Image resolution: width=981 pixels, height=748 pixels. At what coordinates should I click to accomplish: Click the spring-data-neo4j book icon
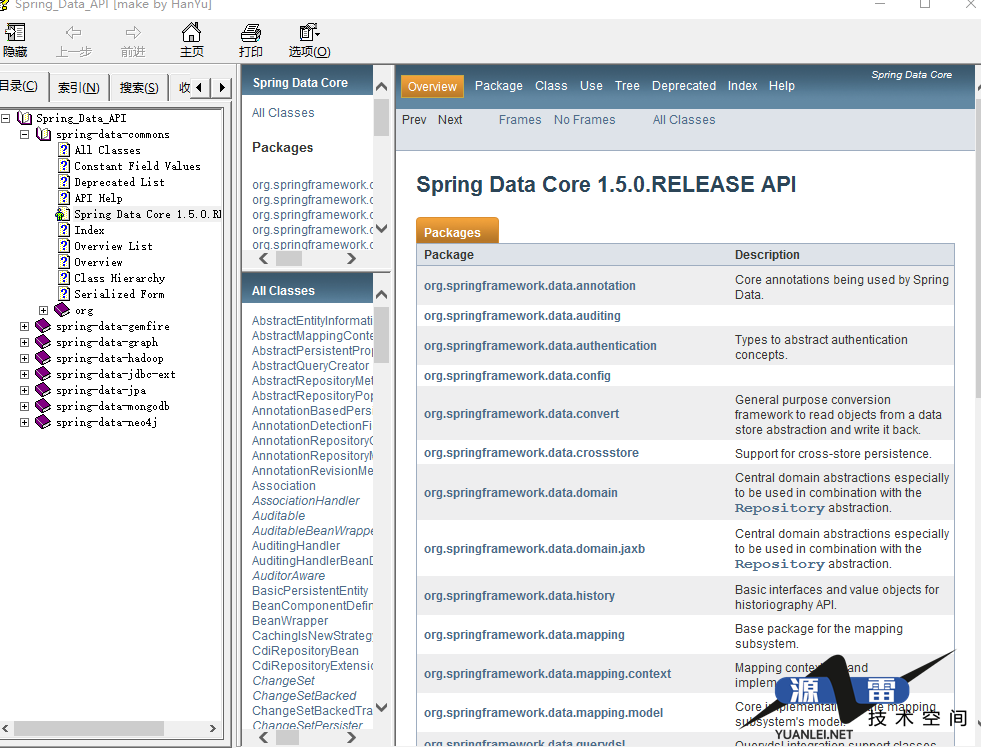pos(43,422)
